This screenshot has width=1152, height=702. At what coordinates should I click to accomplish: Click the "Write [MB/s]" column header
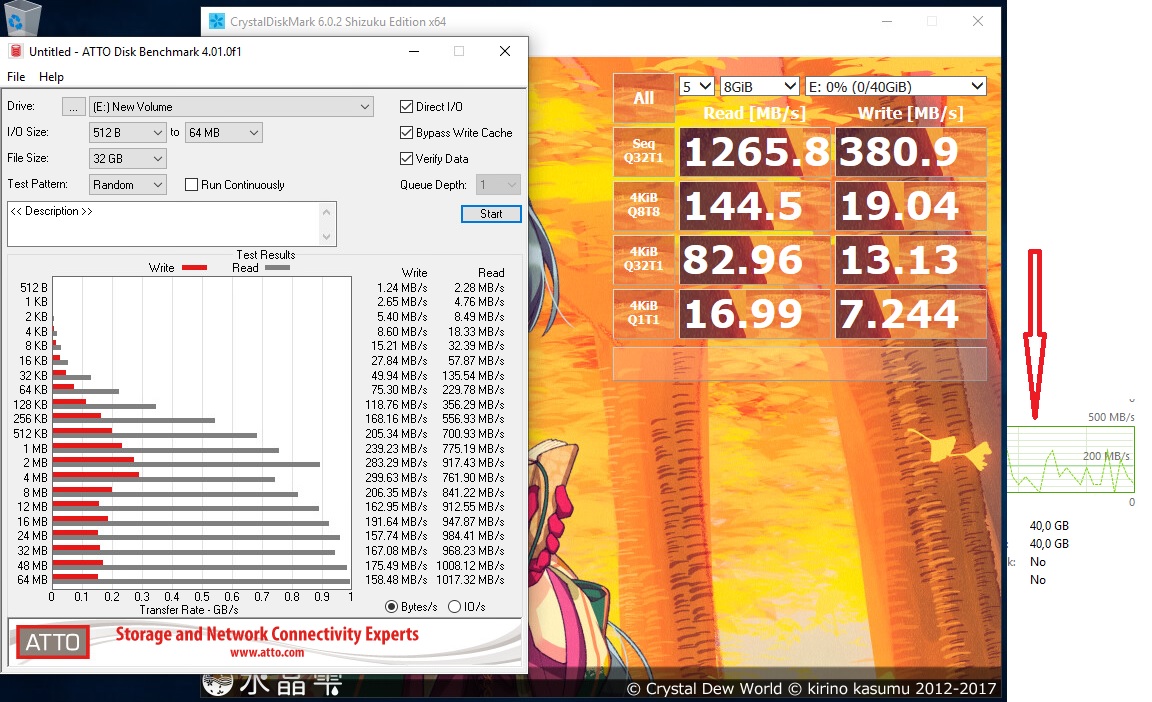[x=910, y=113]
